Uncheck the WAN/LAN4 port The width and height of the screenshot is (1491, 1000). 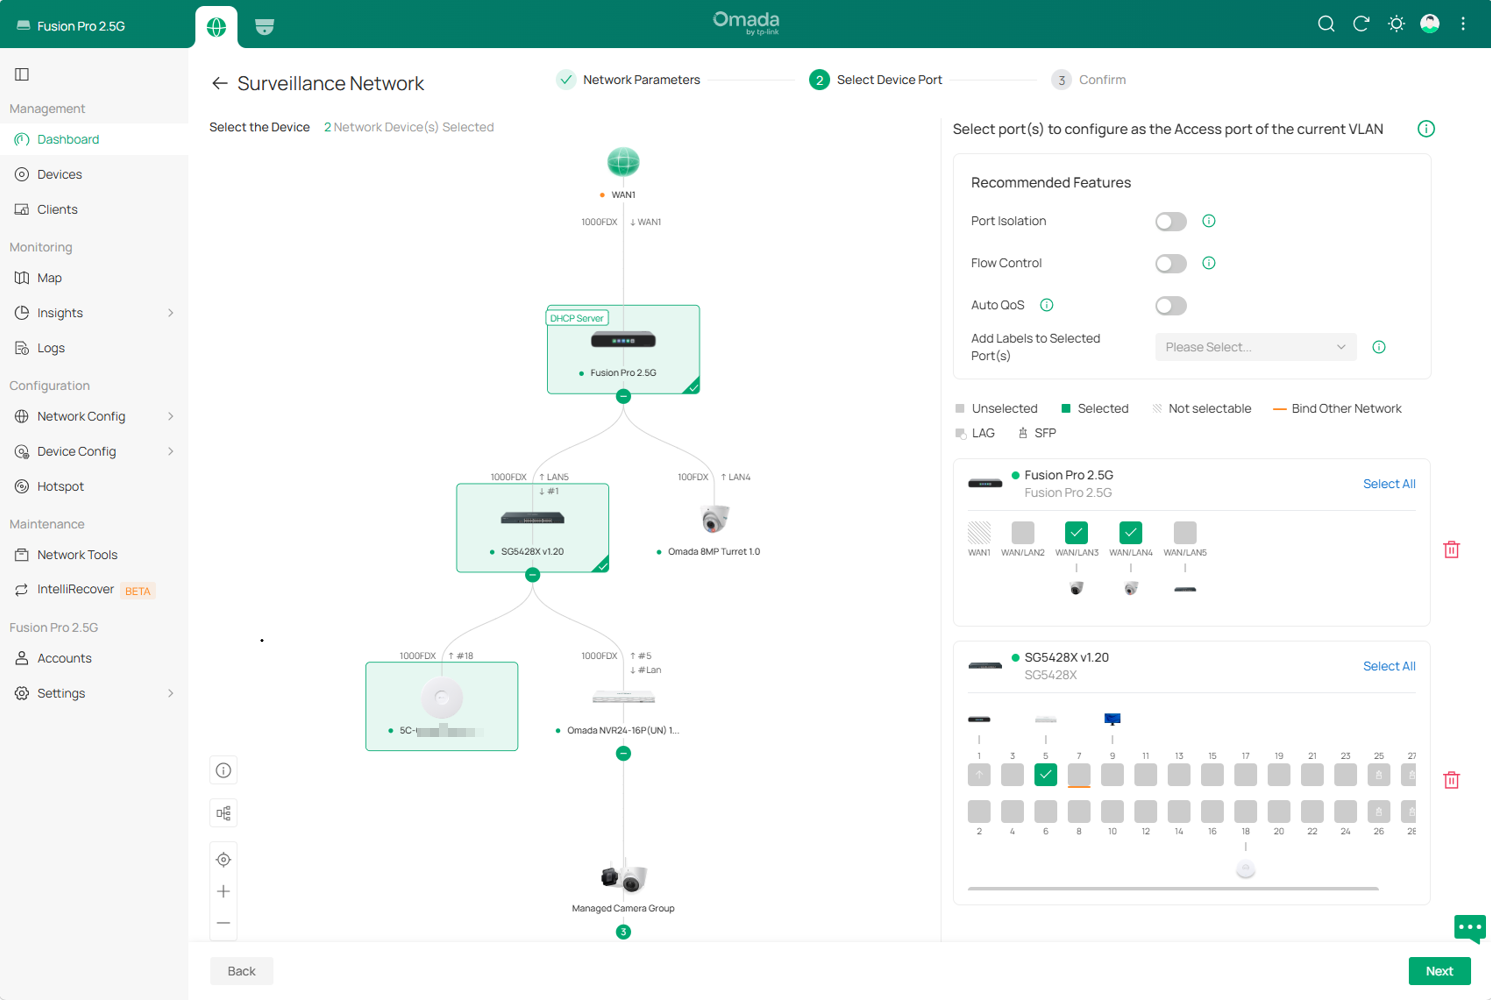coord(1130,533)
